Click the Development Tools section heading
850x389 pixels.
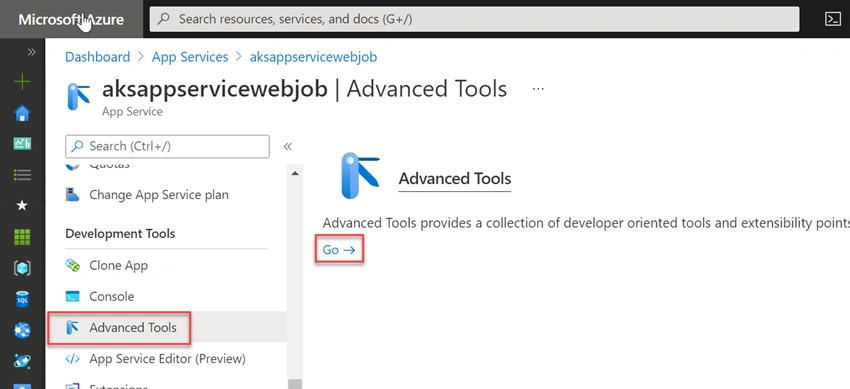(x=120, y=234)
